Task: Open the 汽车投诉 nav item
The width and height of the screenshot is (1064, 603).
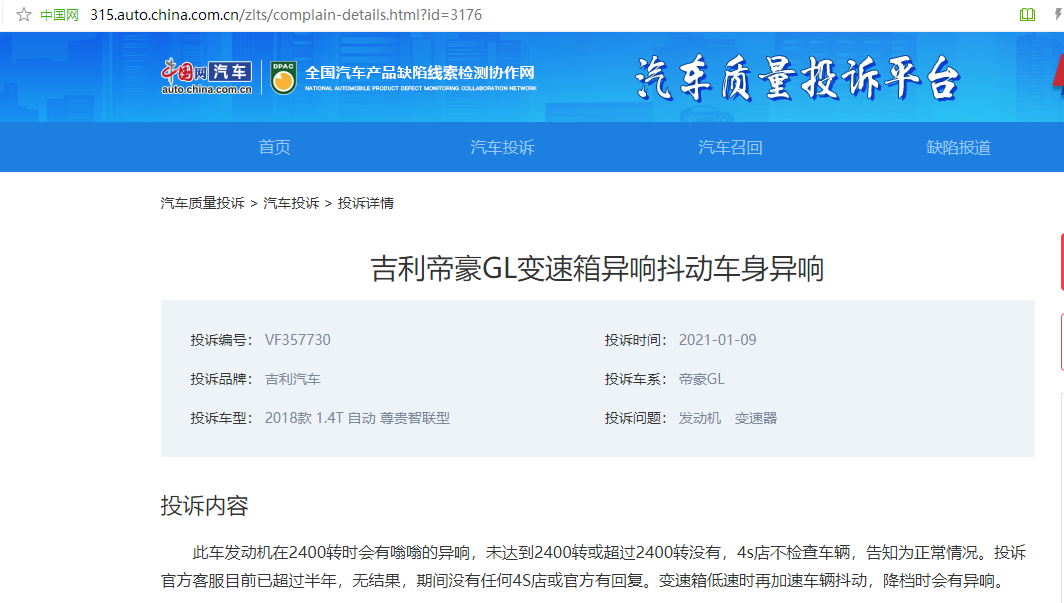Action: [502, 147]
